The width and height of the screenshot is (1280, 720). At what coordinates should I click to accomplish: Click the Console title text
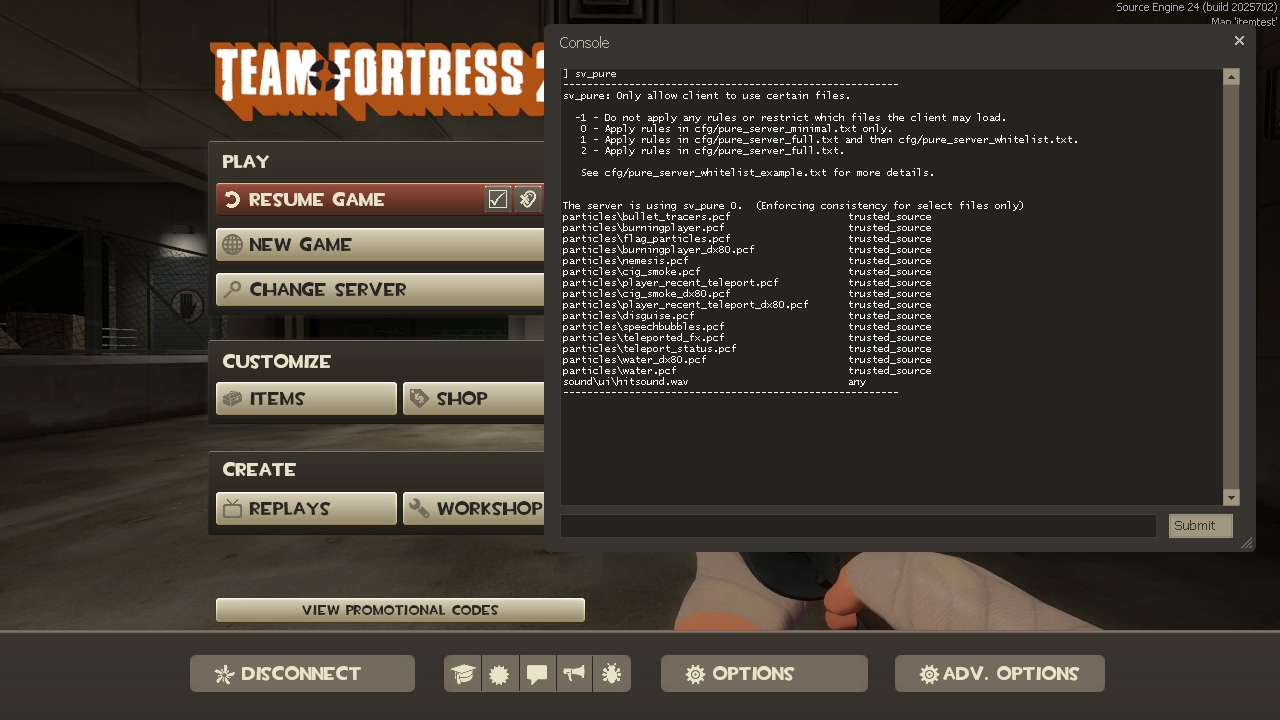(x=584, y=43)
